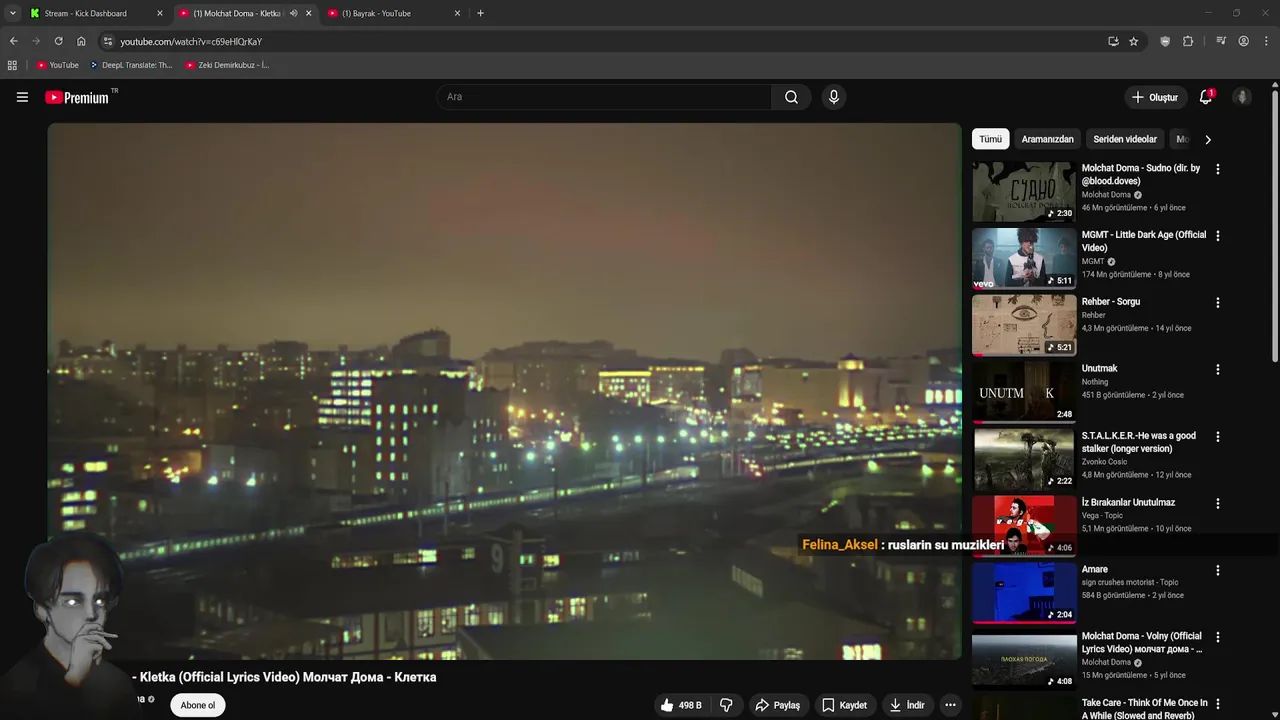Open the YouTube hamburger guide menu
Image resolution: width=1280 pixels, height=720 pixels.
22,97
